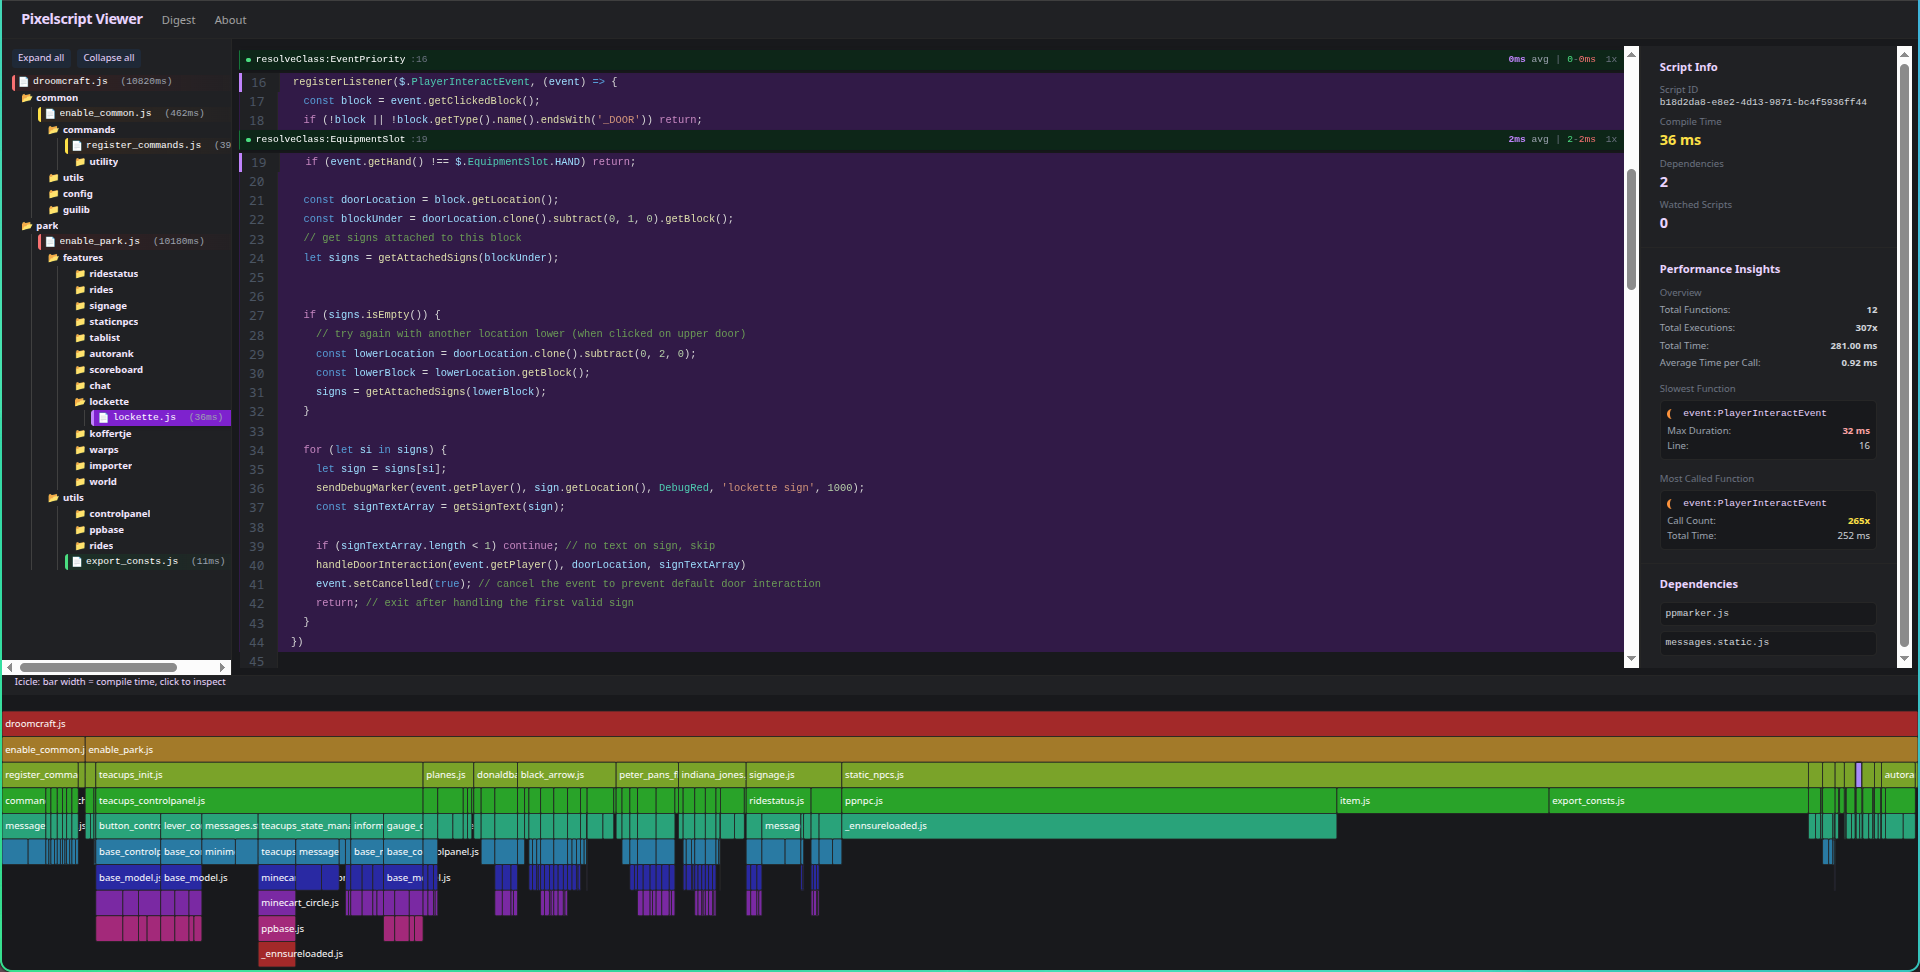Screen dimensions: 1920x972
Task: Click the function icon beside Slowest Function's PlayerInteractEvent
Action: (x=1670, y=412)
